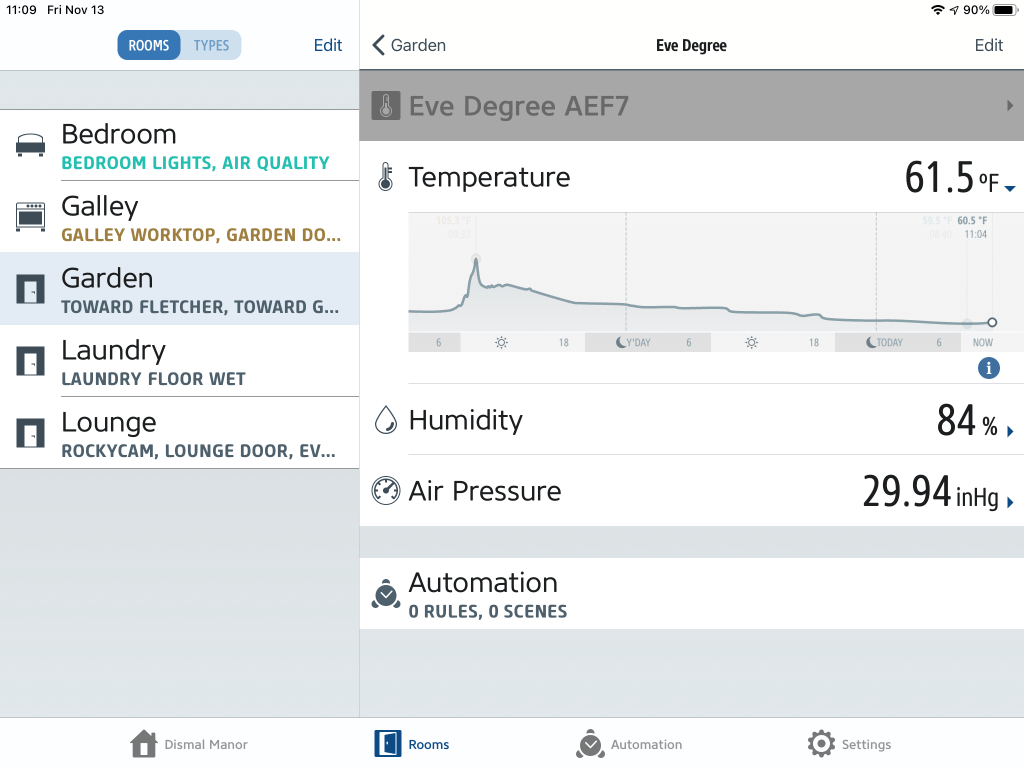
Task: Switch list to Rooms view
Action: pyautogui.click(x=149, y=45)
